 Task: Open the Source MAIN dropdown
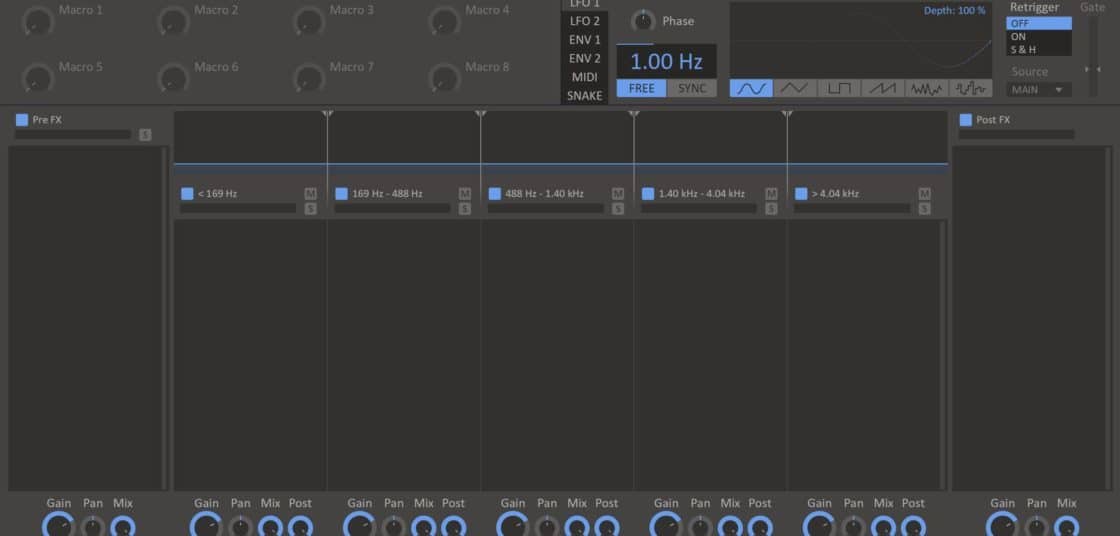[x=1039, y=90]
